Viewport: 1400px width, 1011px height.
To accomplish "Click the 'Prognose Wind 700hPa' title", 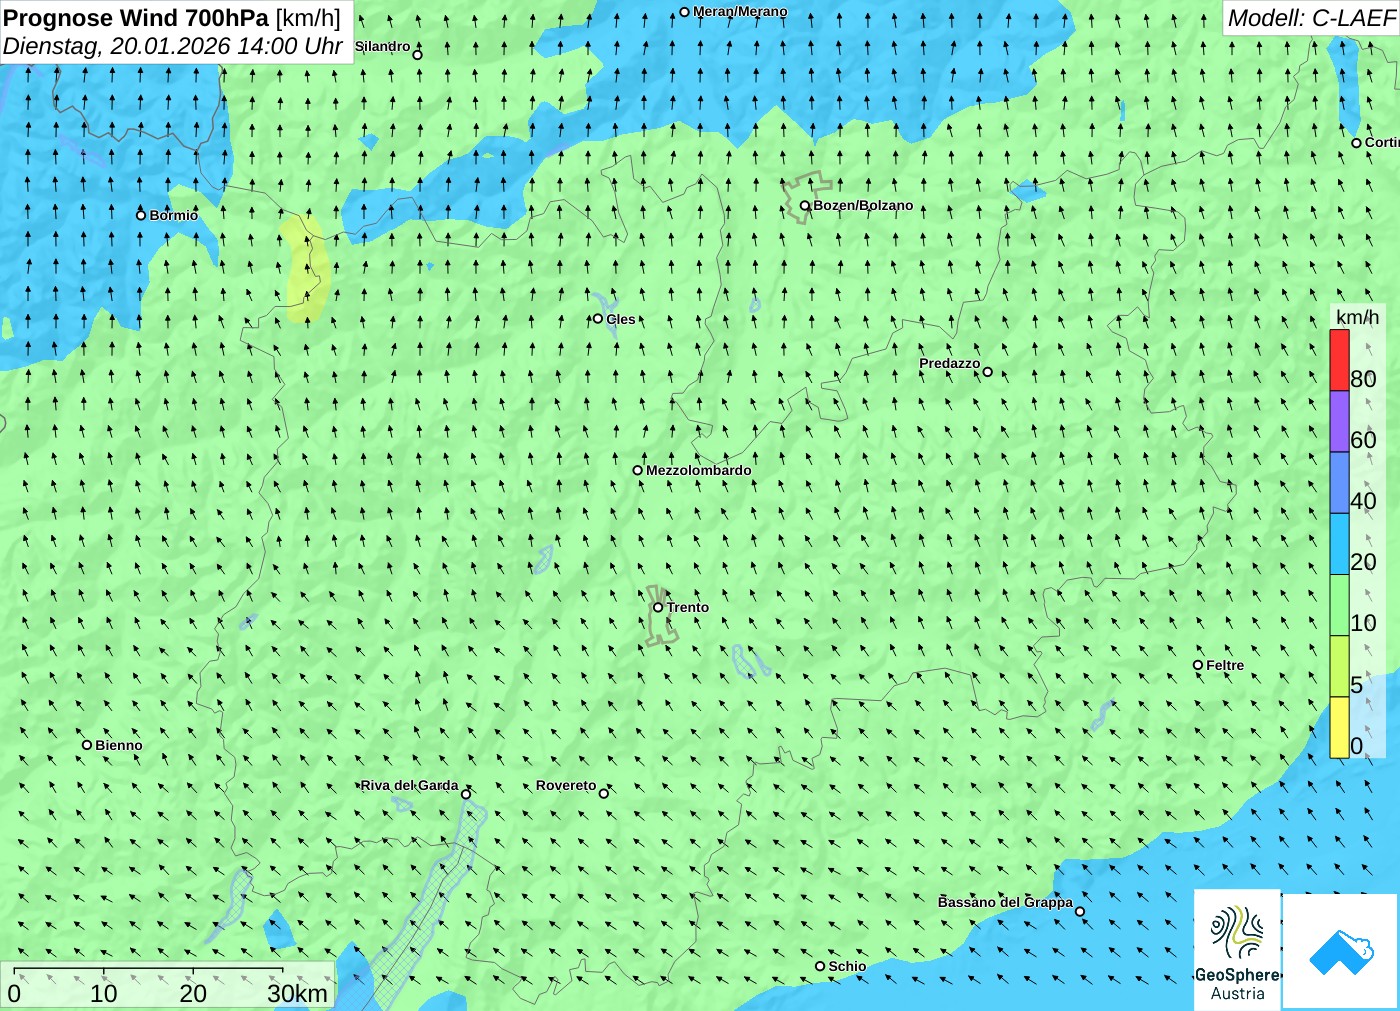I will [136, 18].
